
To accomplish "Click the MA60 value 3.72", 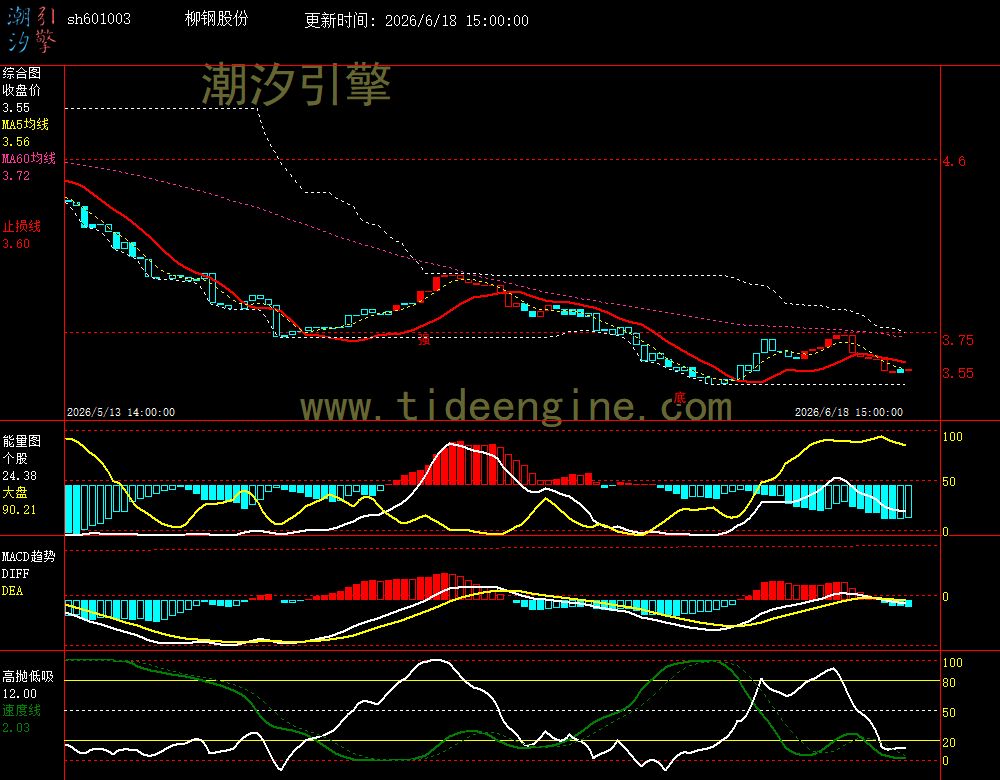I will coord(16,175).
